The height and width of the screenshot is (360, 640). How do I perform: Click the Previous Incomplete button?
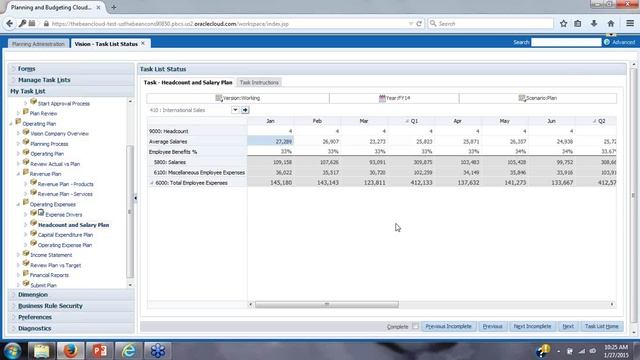448,326
